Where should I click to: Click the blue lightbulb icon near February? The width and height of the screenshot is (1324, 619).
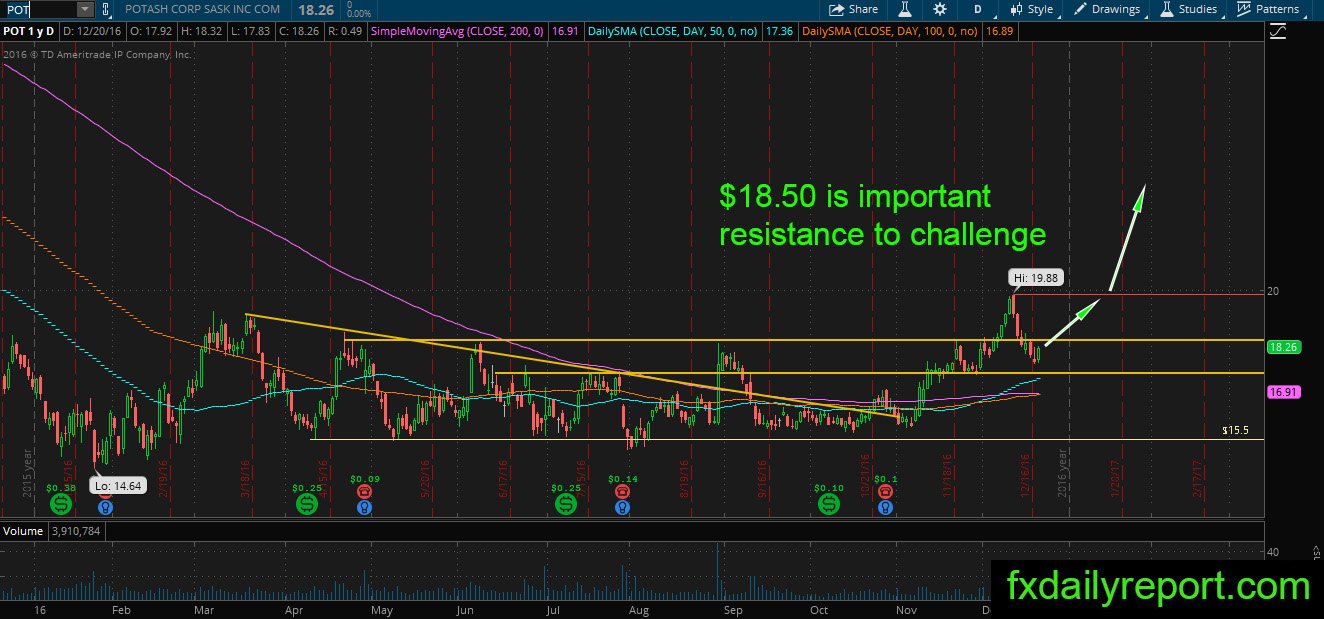click(104, 507)
